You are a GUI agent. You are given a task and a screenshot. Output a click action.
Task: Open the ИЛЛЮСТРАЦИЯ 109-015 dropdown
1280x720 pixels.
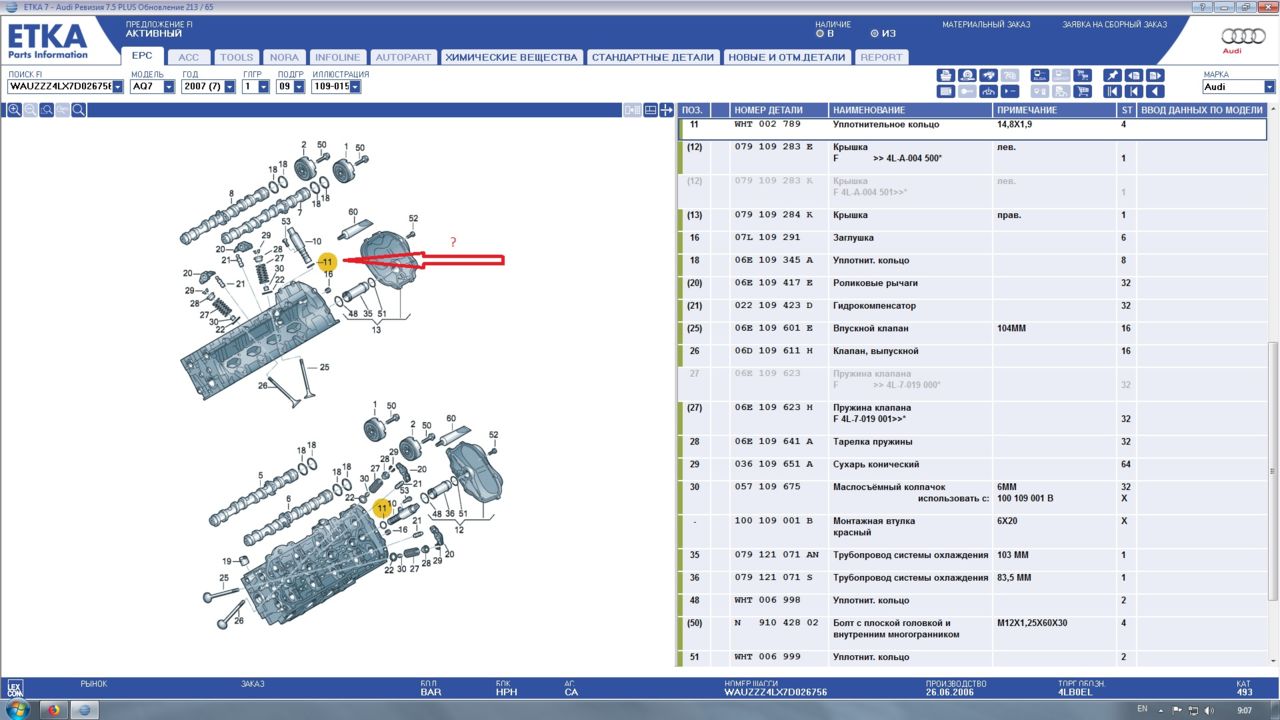[356, 87]
